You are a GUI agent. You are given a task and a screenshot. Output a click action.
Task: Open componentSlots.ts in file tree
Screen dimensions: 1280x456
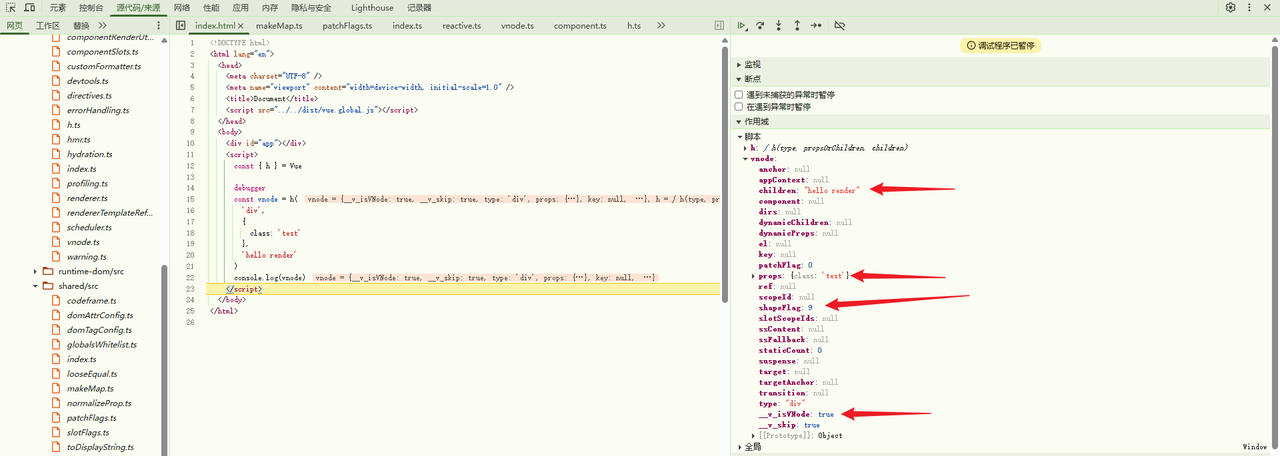(x=102, y=51)
